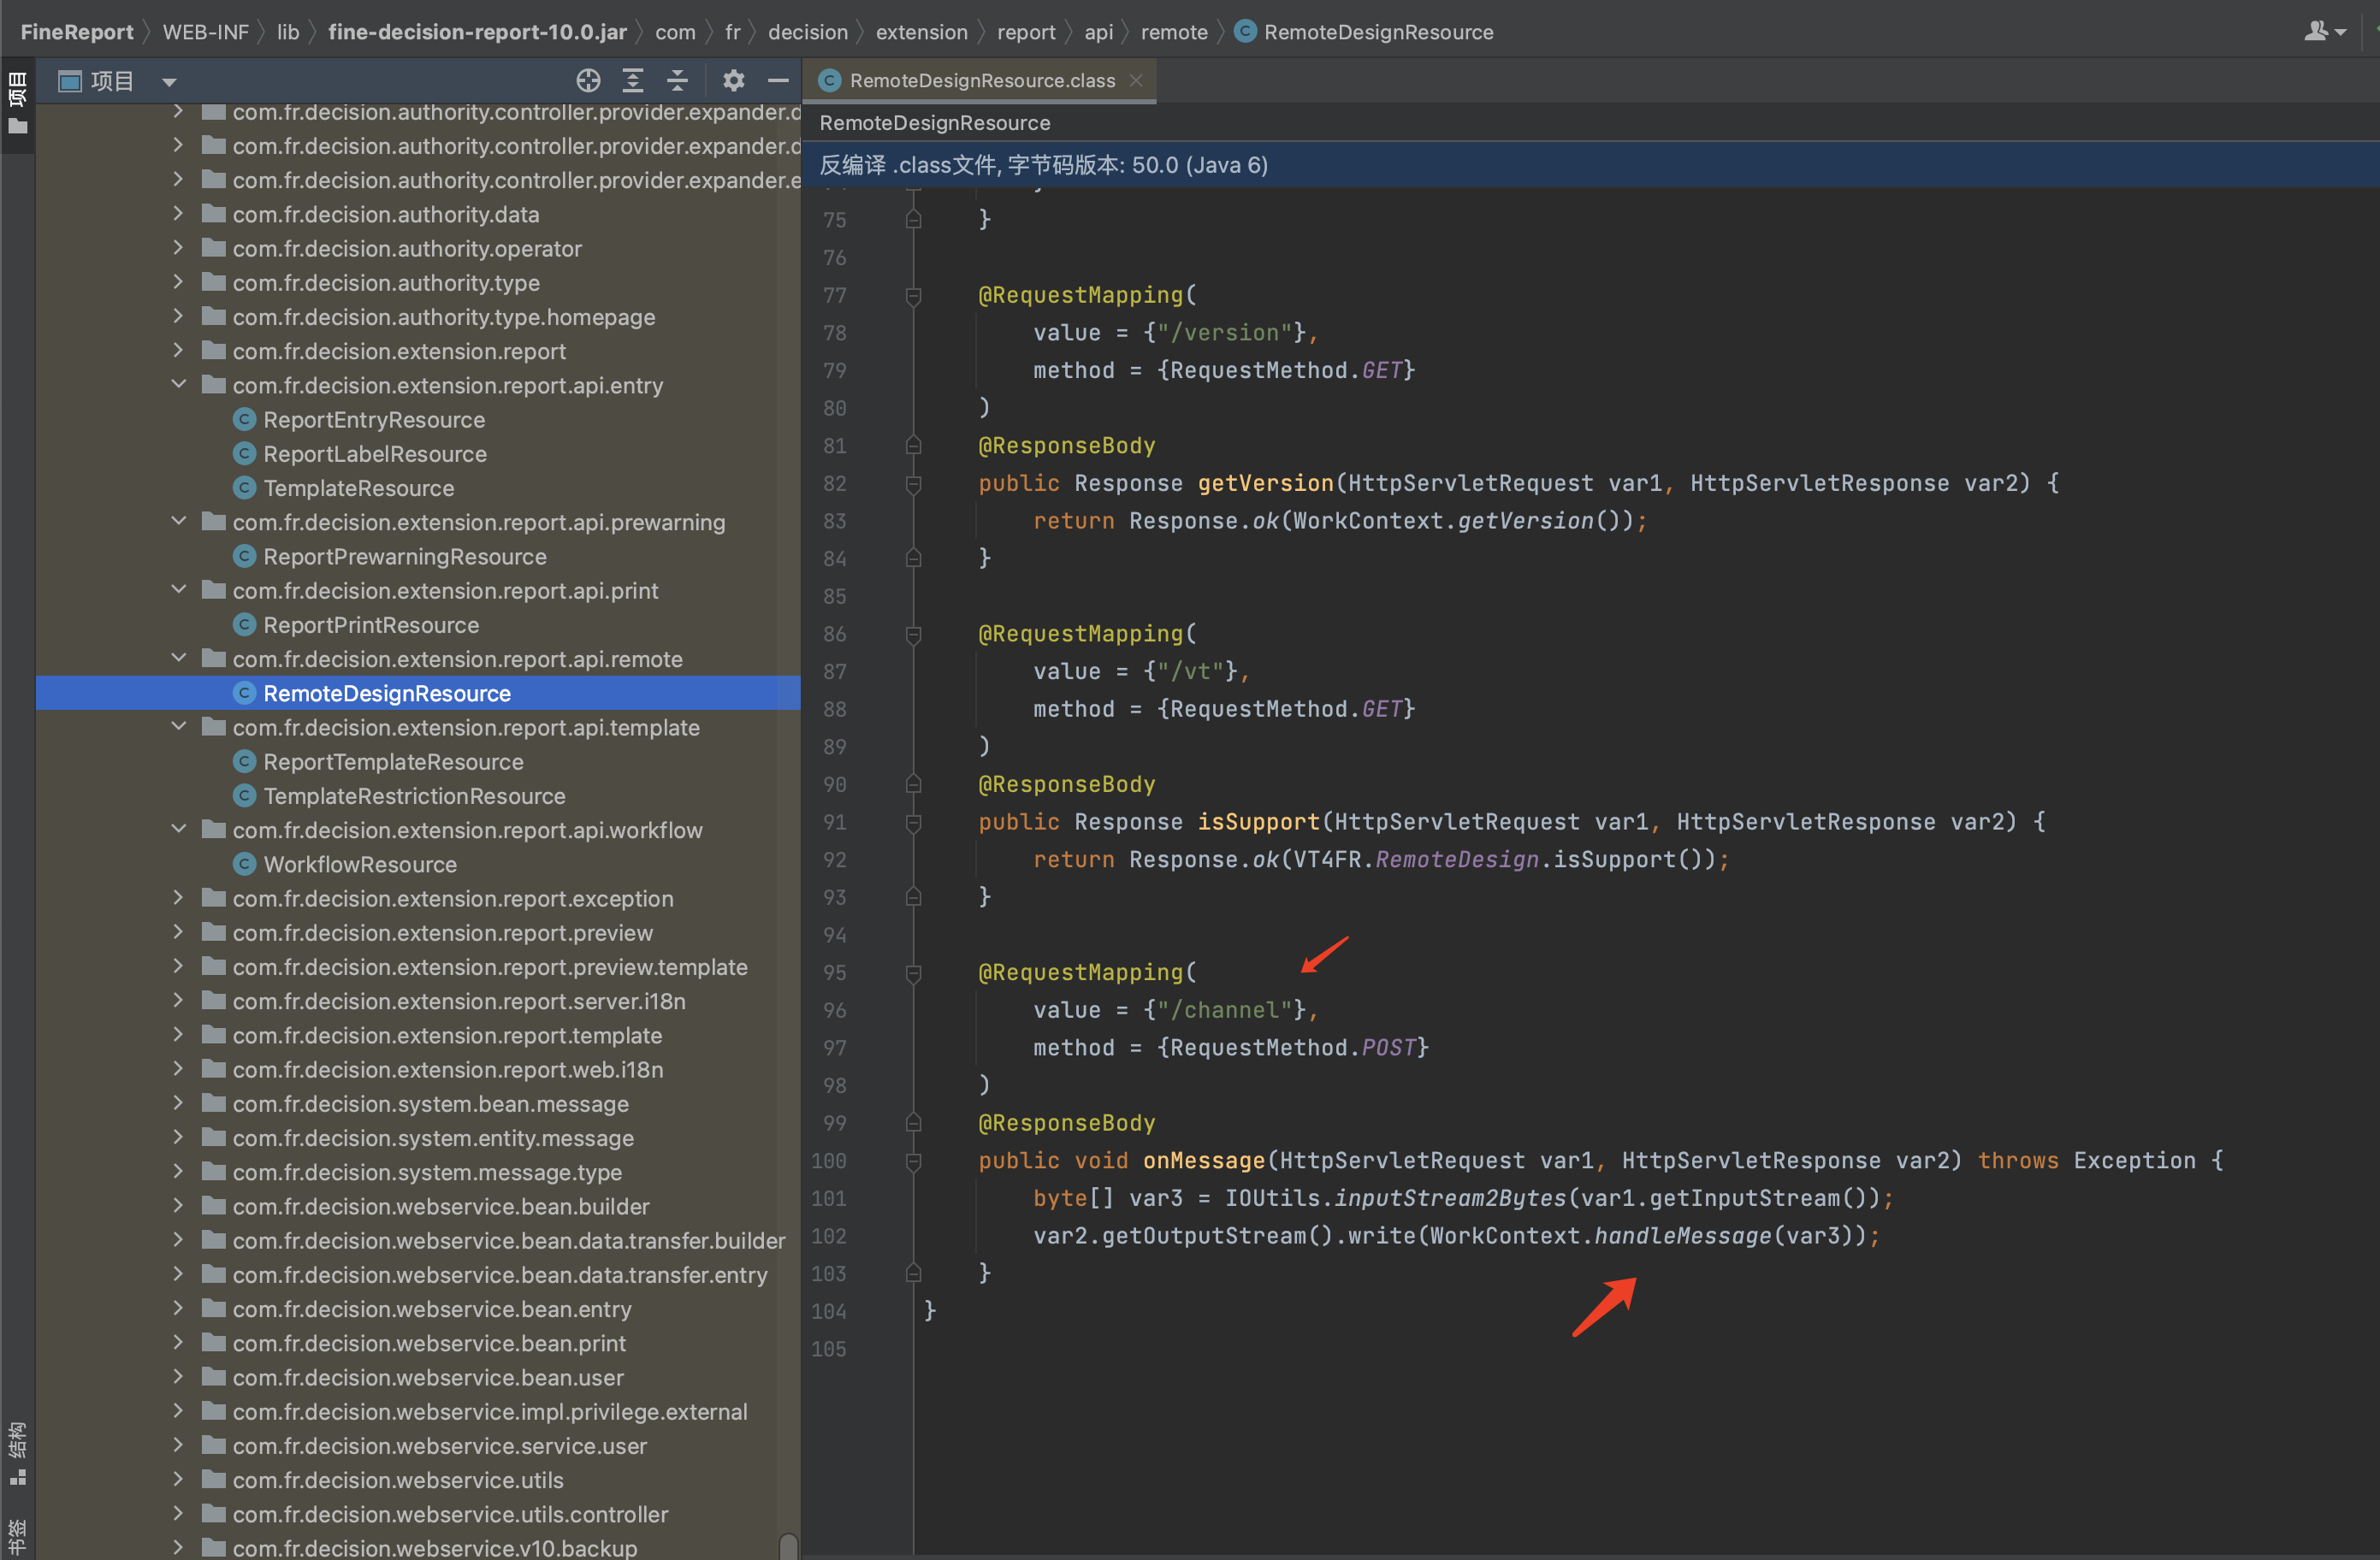The width and height of the screenshot is (2380, 1560).
Task: Collapse com.fr.decision.extension.report.api.remote package
Action: click(x=179, y=659)
